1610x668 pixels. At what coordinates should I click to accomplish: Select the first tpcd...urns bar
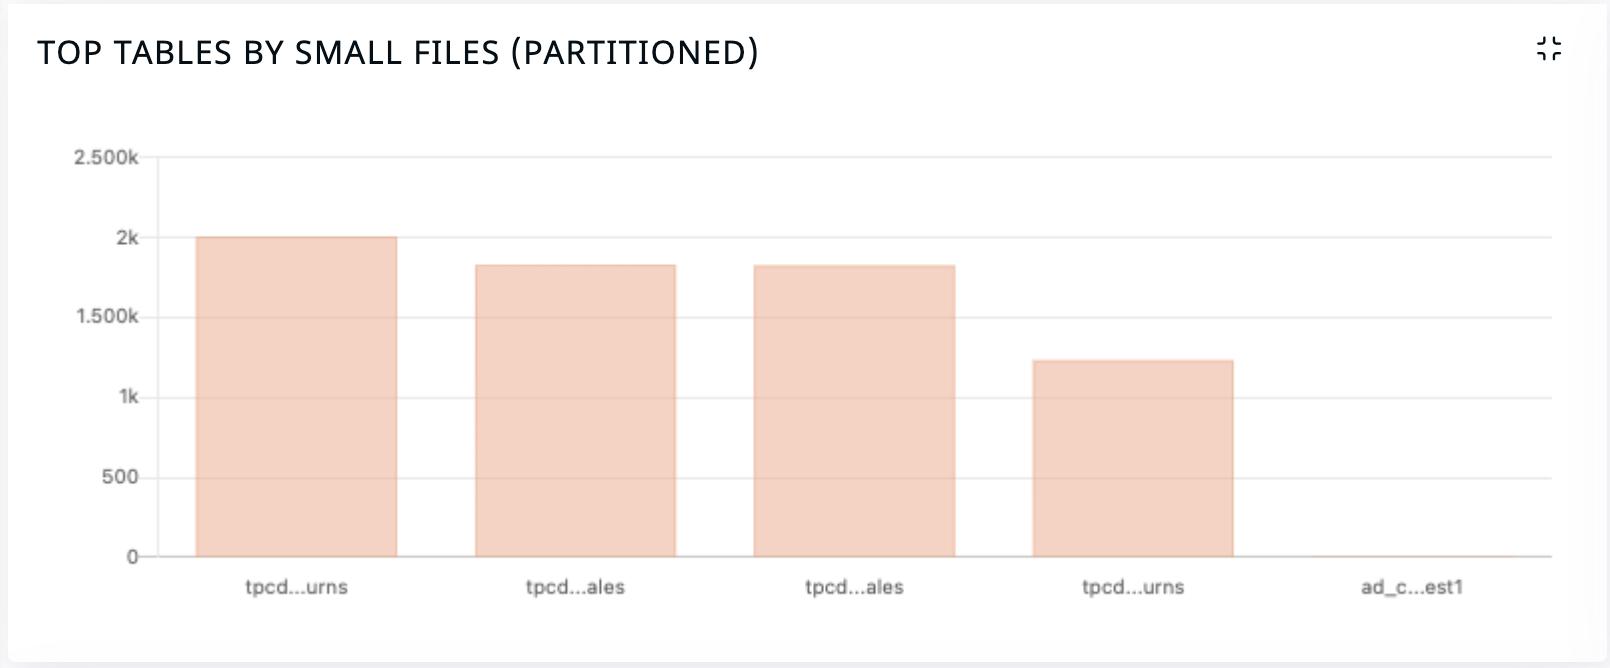pos(296,396)
